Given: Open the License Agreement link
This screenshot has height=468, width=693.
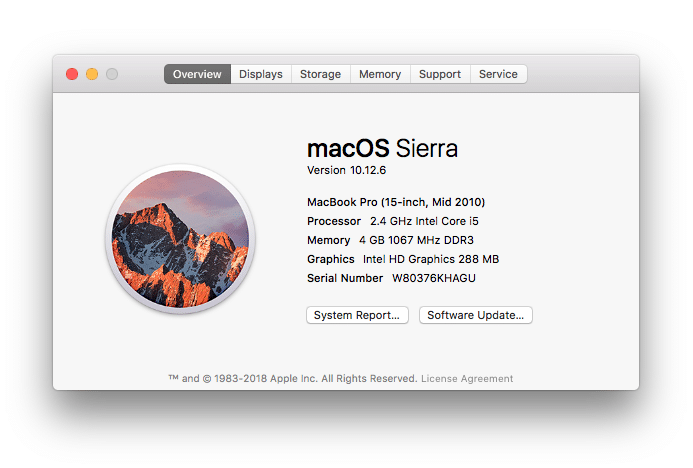Looking at the screenshot, I should pyautogui.click(x=467, y=379).
